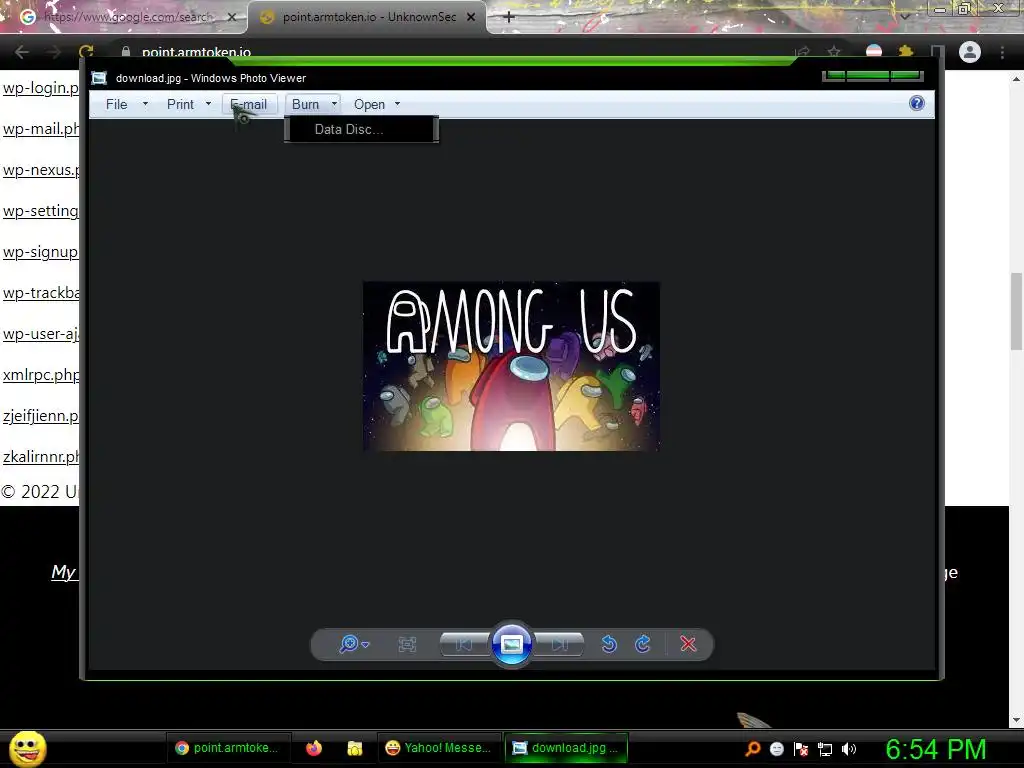Open the zoom magnifier control

pyautogui.click(x=354, y=644)
